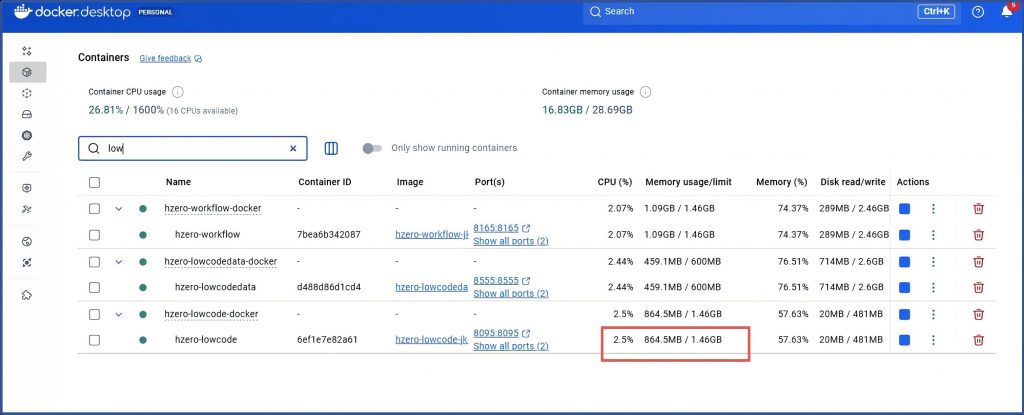This screenshot has width=1024, height=415.
Task: Delete the hzero-lowcode container via trash icon
Action: 978,340
